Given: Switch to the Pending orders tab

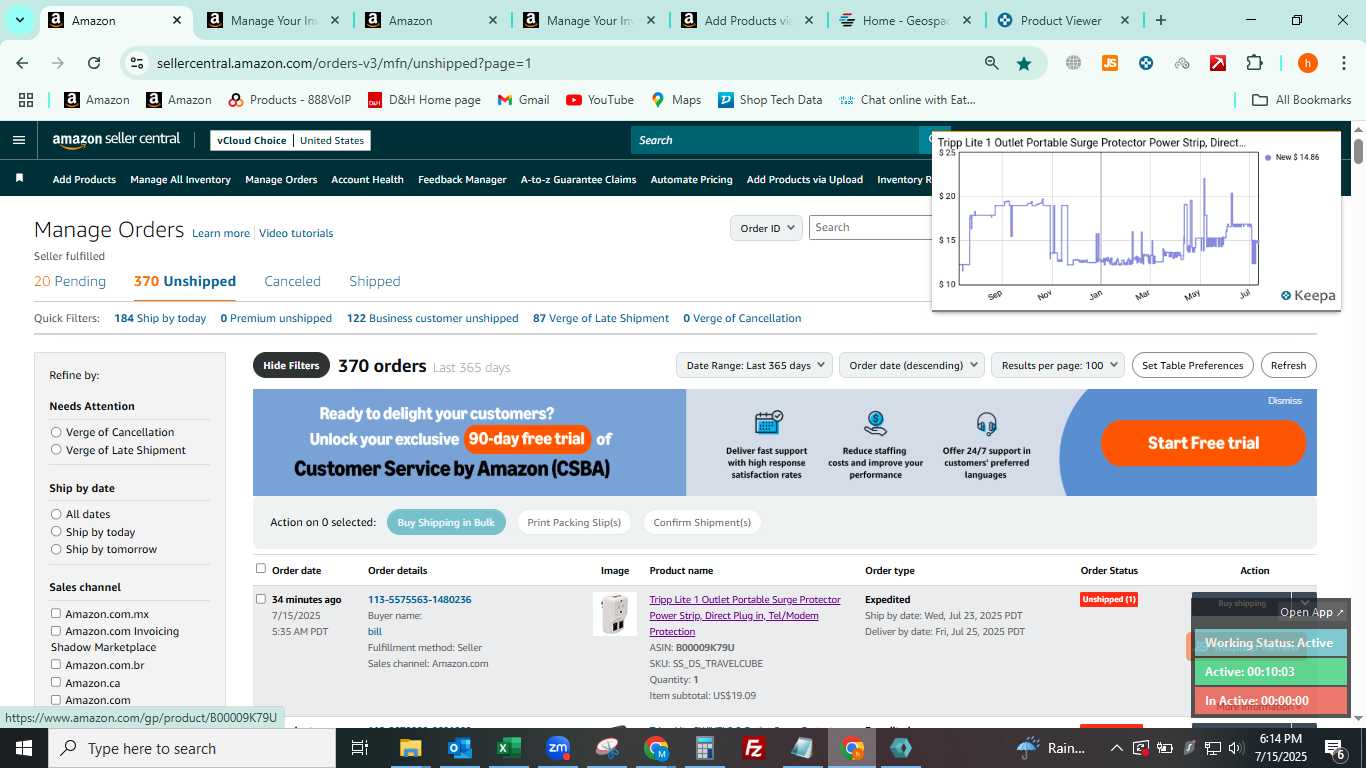Looking at the screenshot, I should 70,281.
